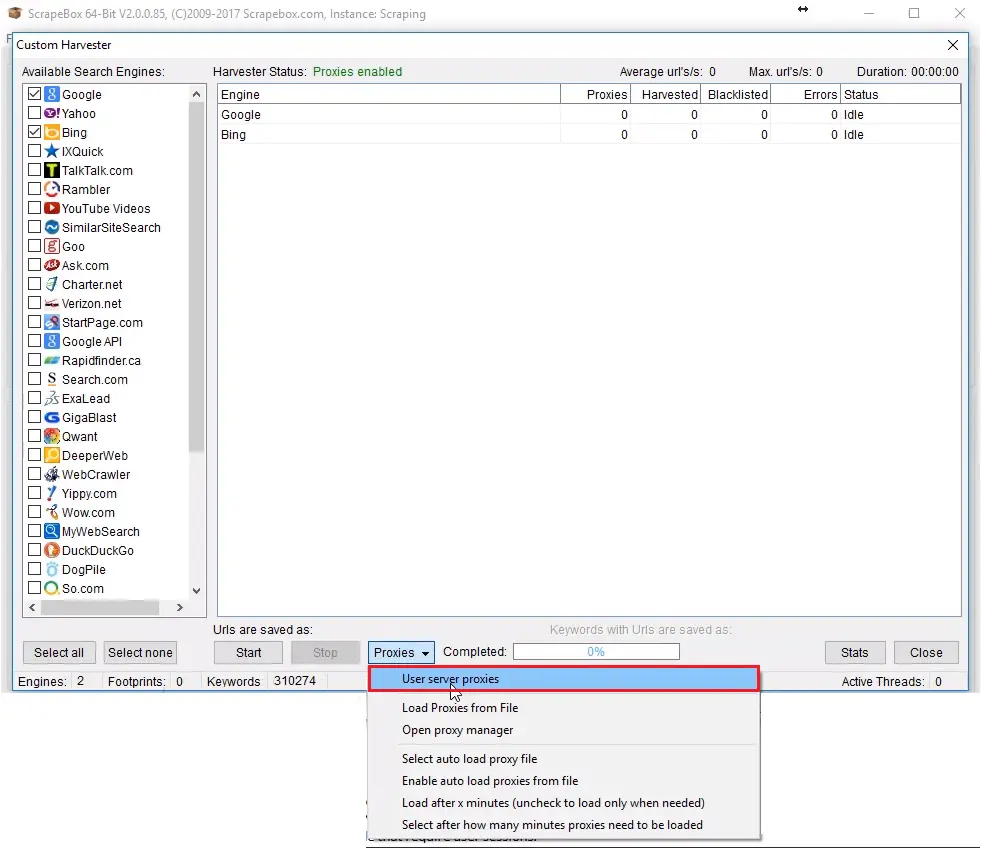Select Open proxy manager menu entry
The image size is (981, 848).
[x=458, y=730]
